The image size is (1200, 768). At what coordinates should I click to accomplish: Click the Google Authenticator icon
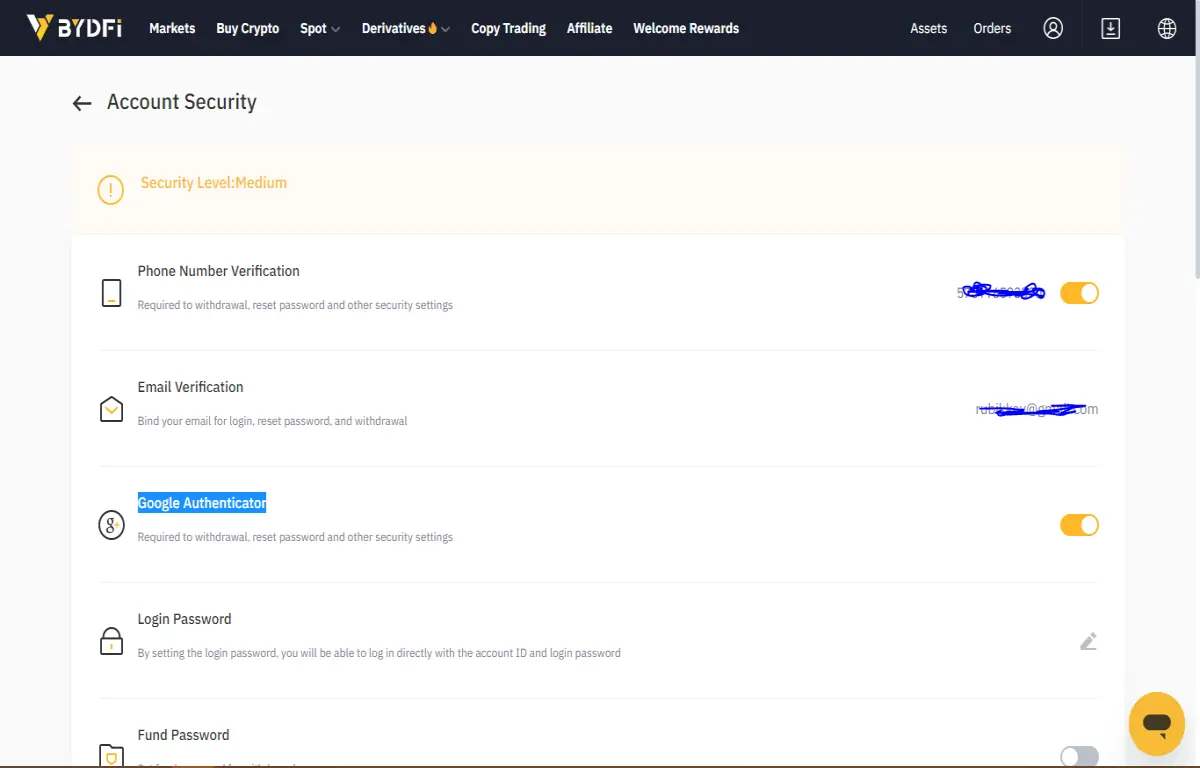click(111, 525)
